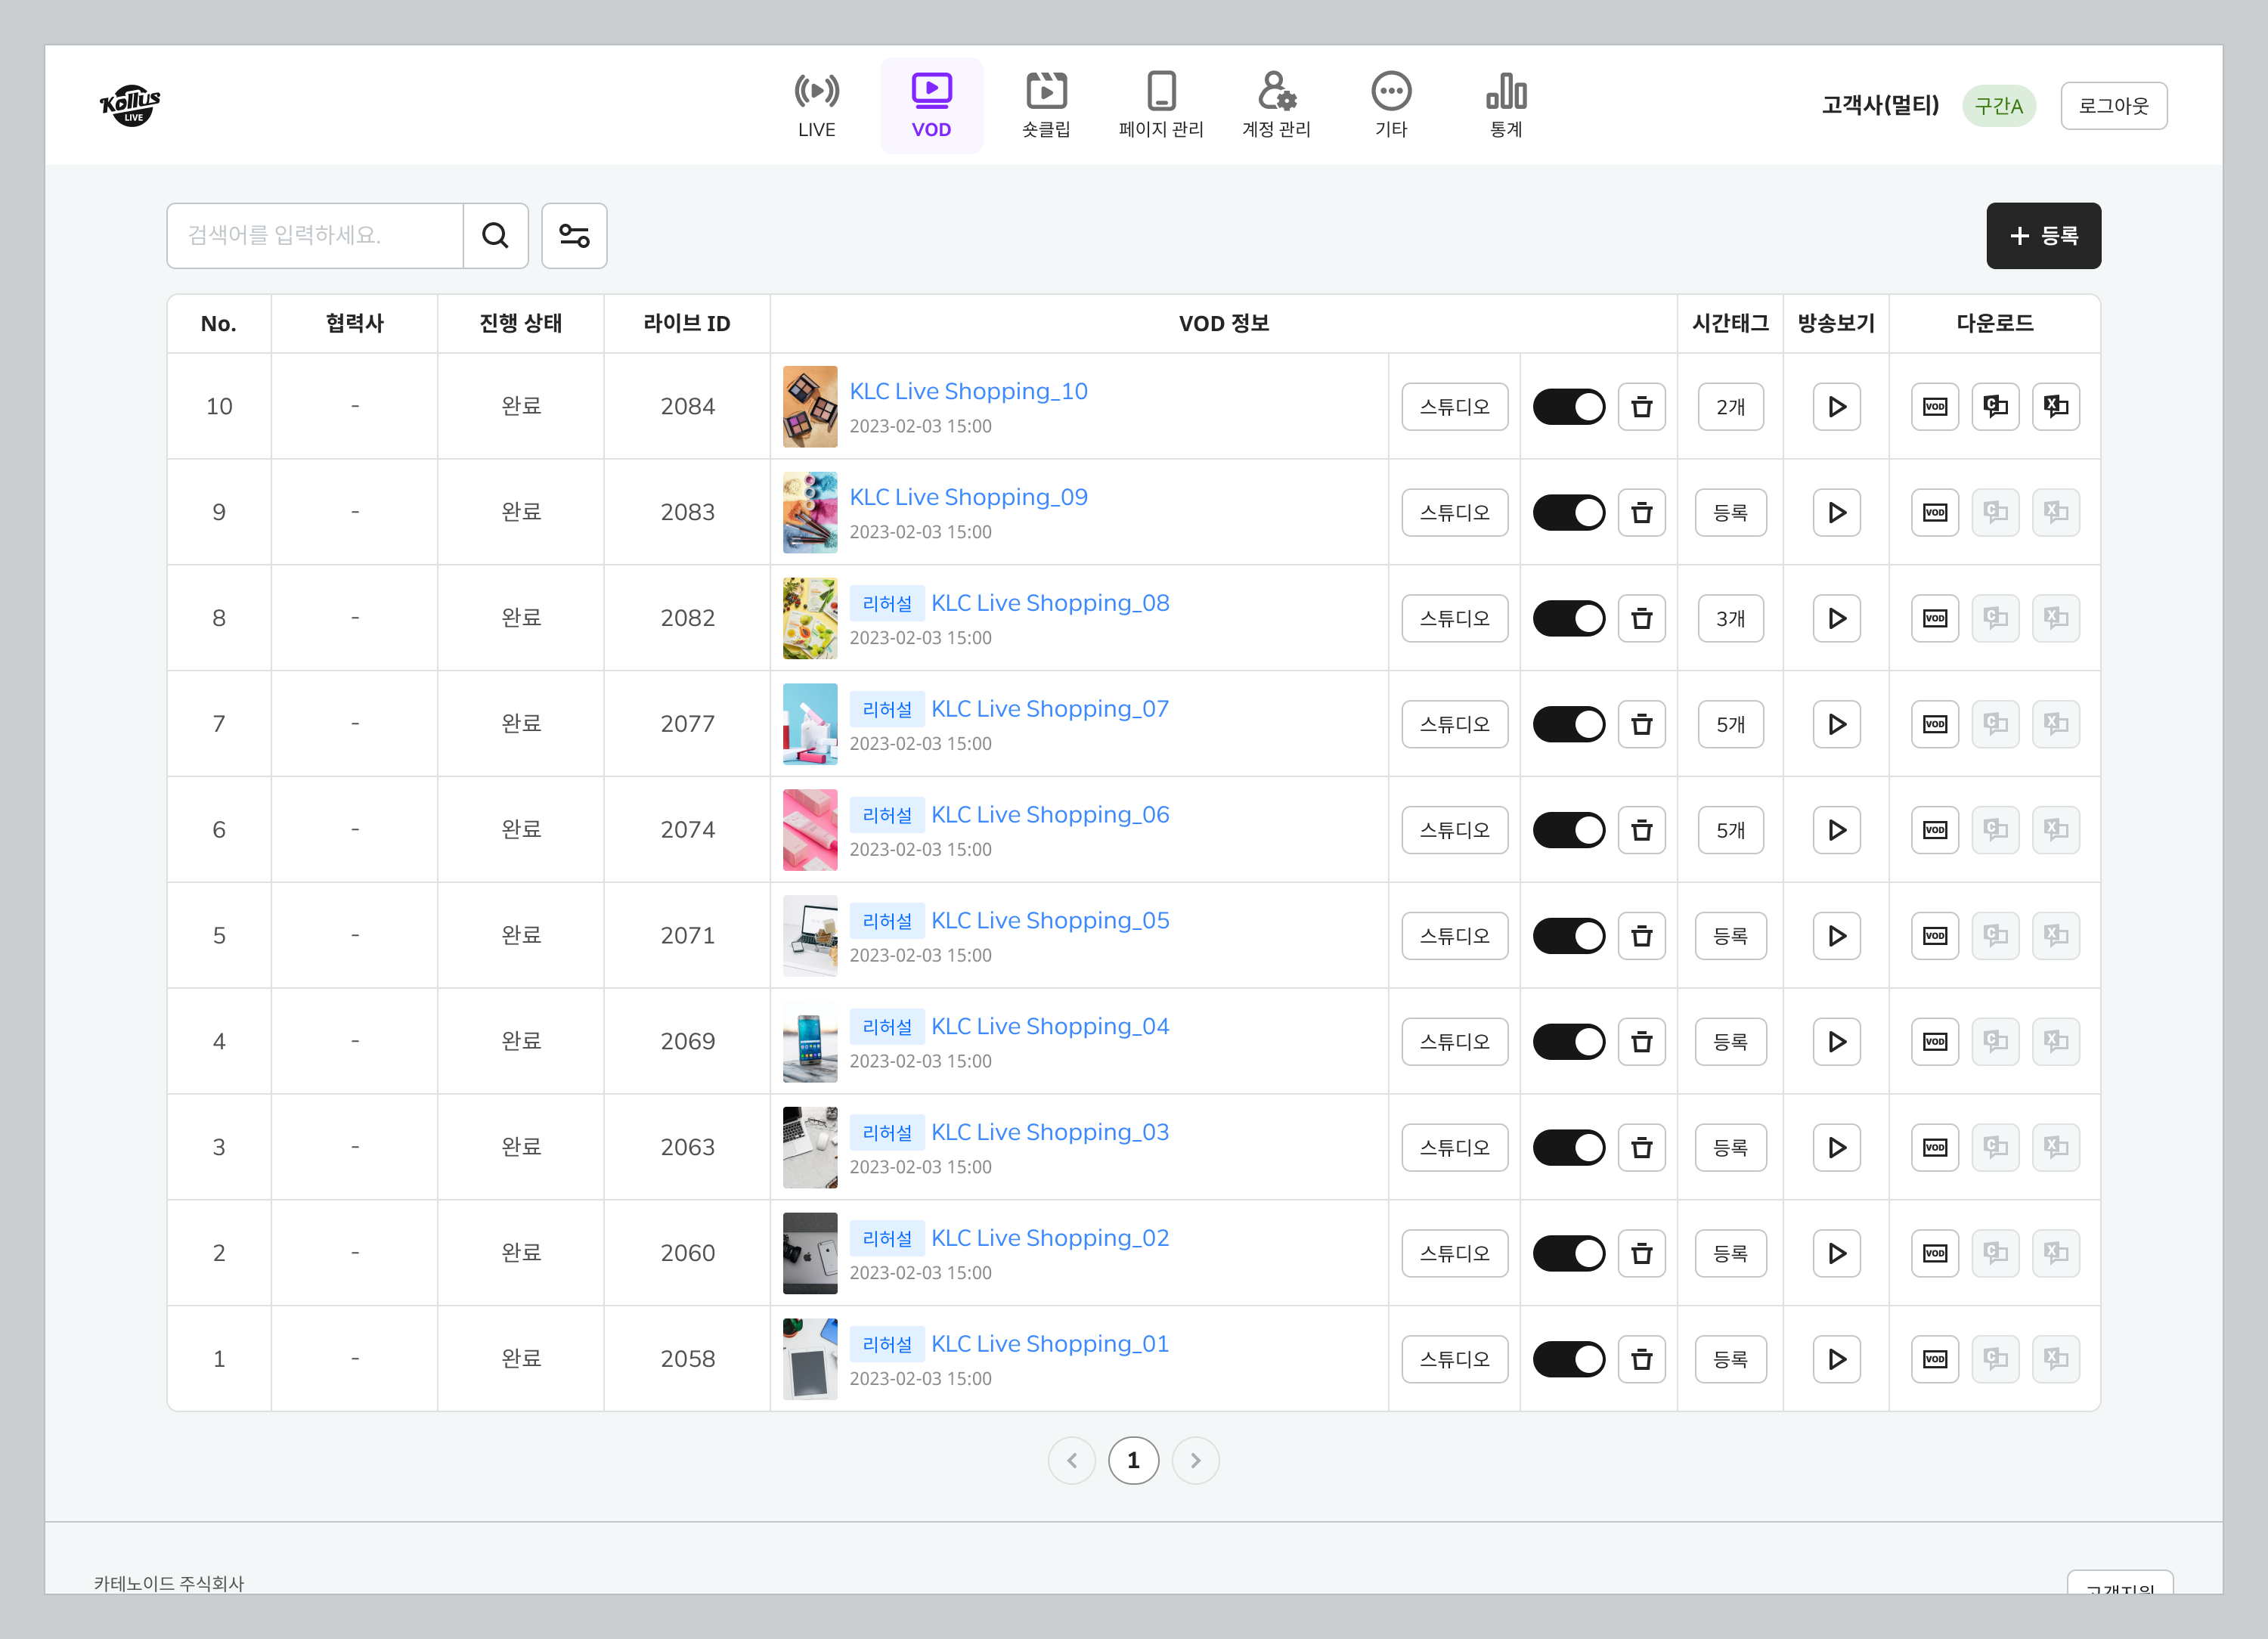Delete KLC Live Shopping_10 with trash icon
The height and width of the screenshot is (1639, 2268).
pos(1641,407)
